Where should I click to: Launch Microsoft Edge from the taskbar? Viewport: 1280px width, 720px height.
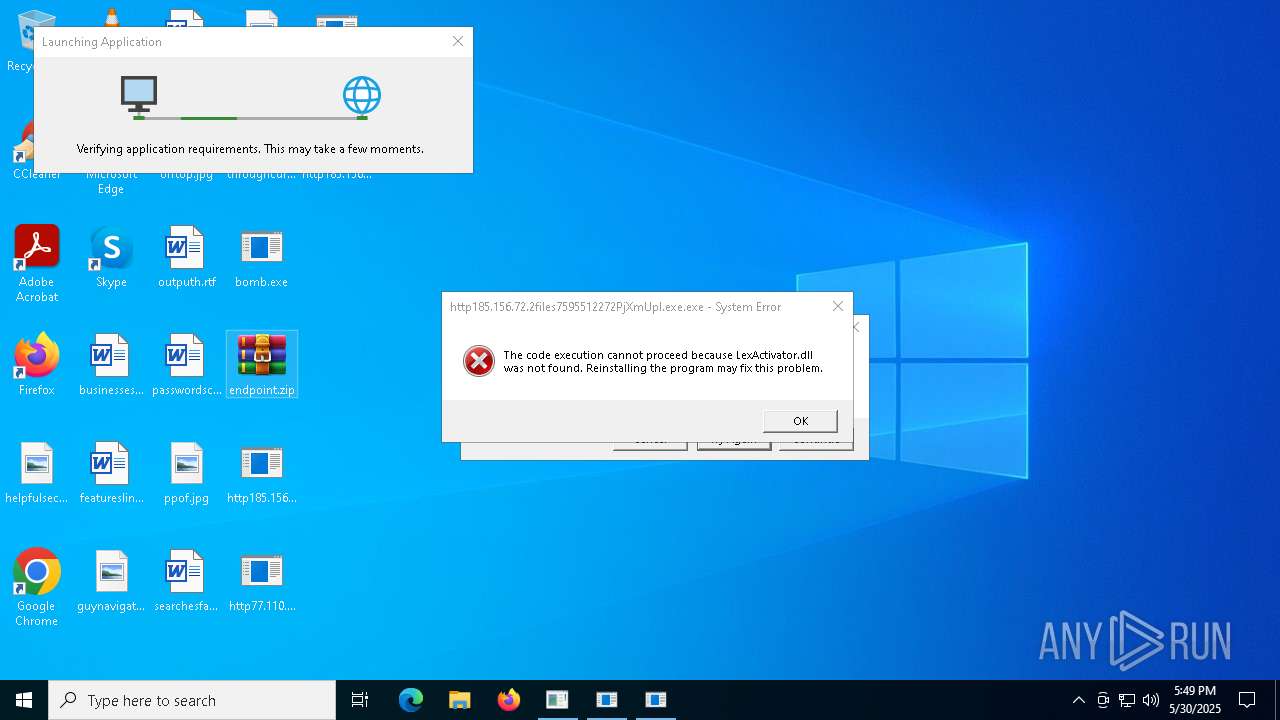(x=411, y=700)
